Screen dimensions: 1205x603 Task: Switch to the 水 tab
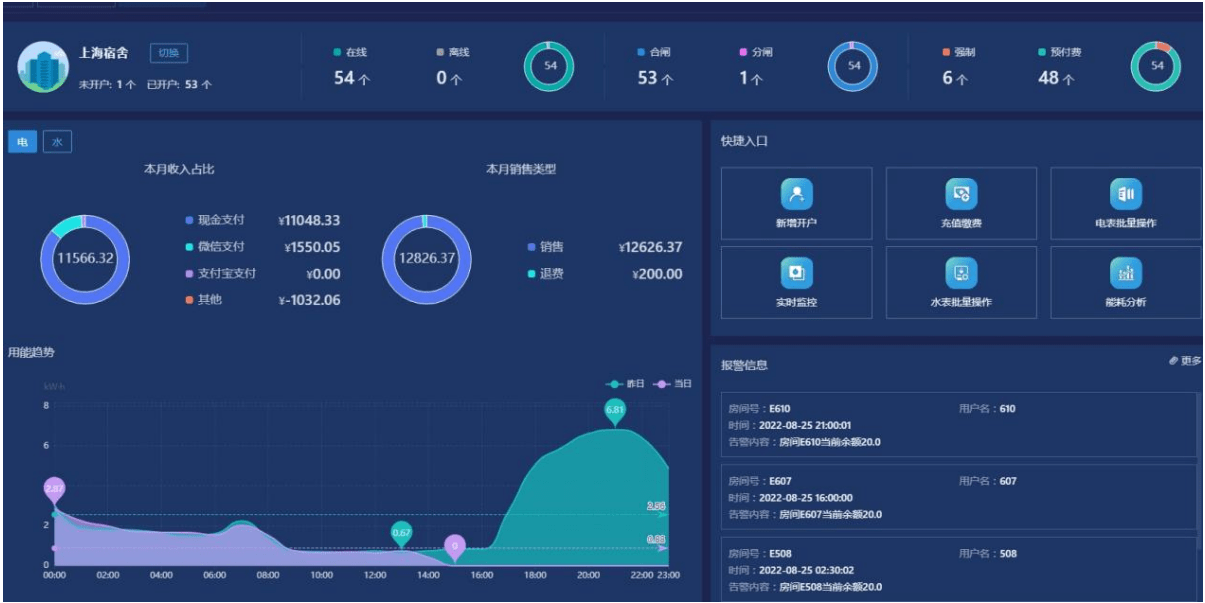(x=57, y=143)
